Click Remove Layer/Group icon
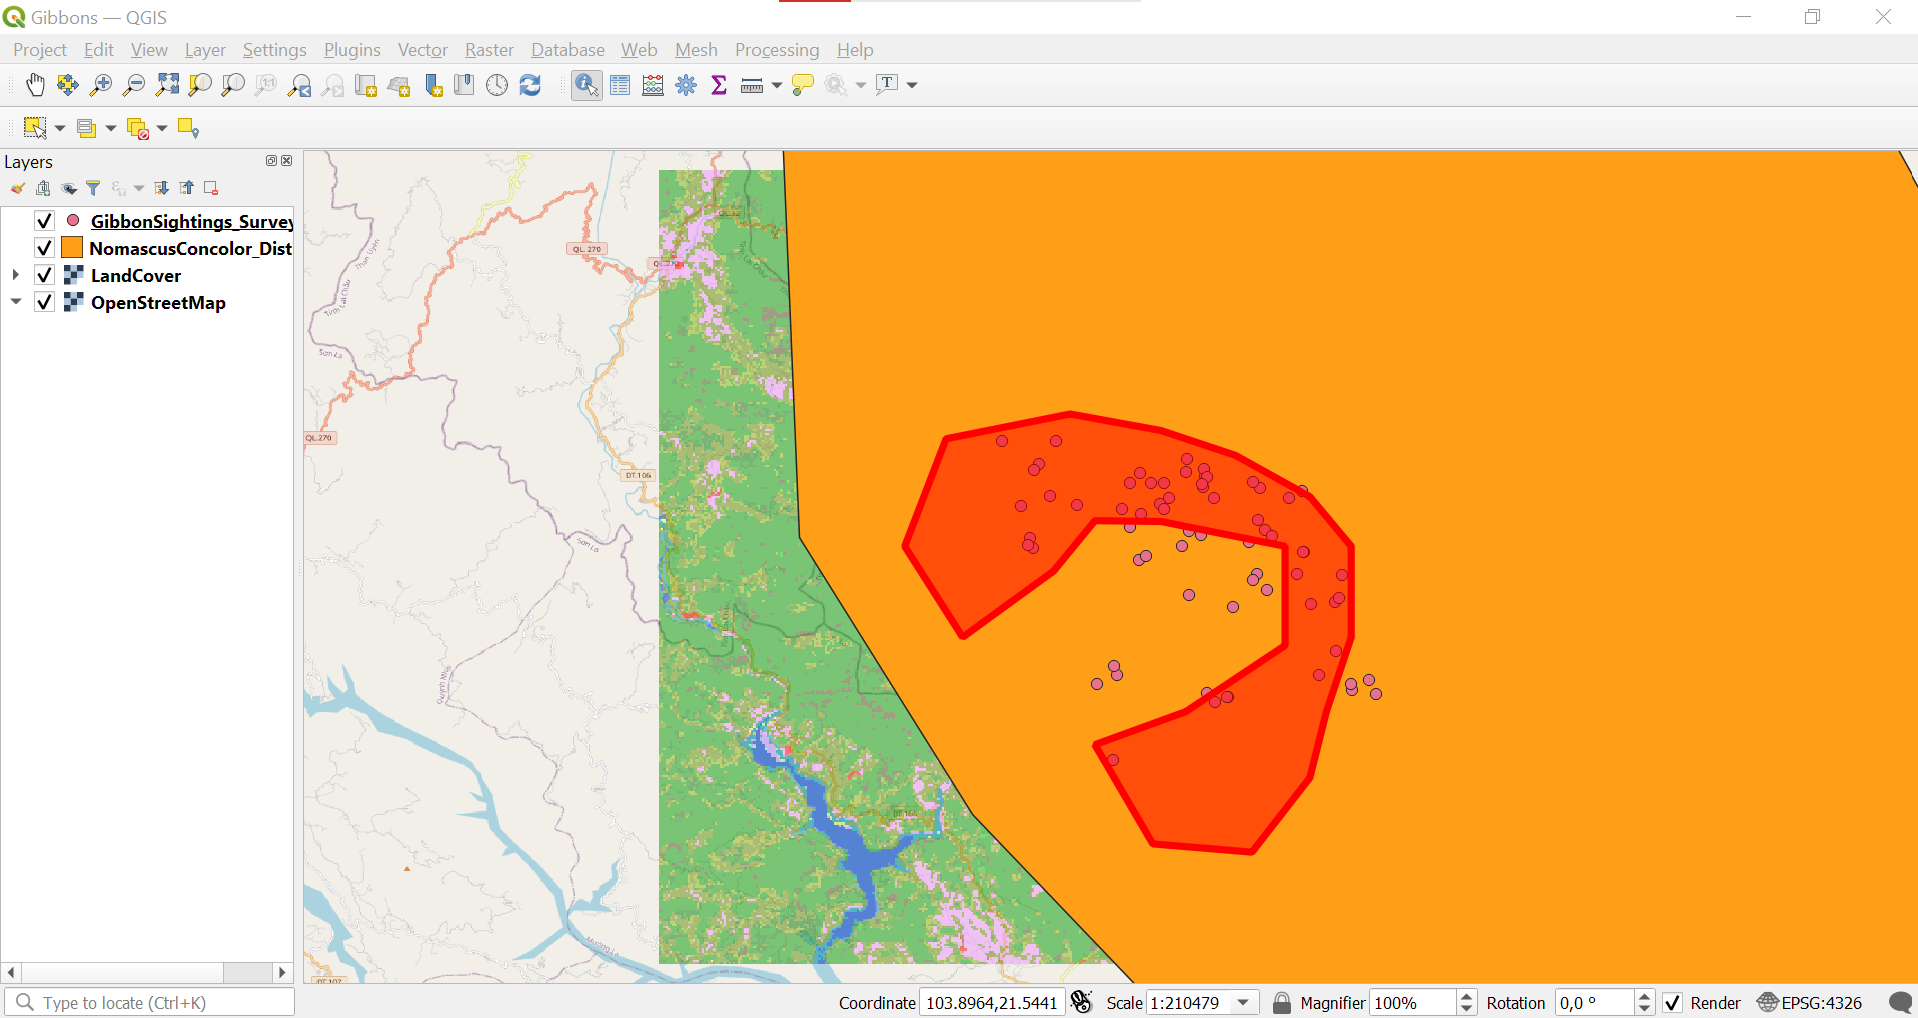This screenshot has width=1918, height=1018. (x=211, y=188)
